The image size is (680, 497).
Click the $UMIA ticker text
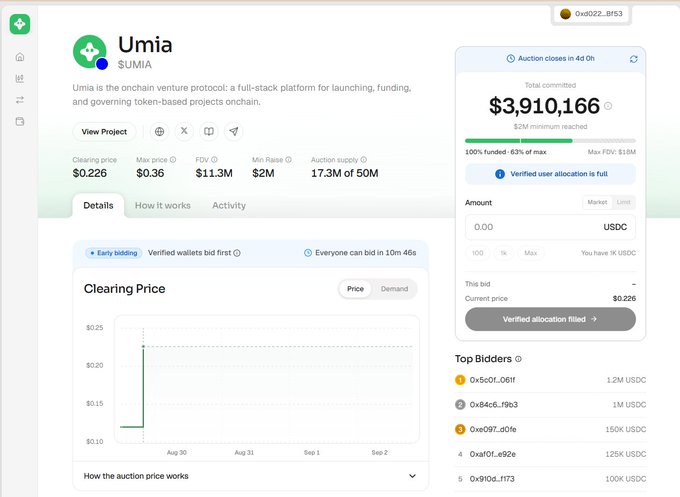pos(135,65)
